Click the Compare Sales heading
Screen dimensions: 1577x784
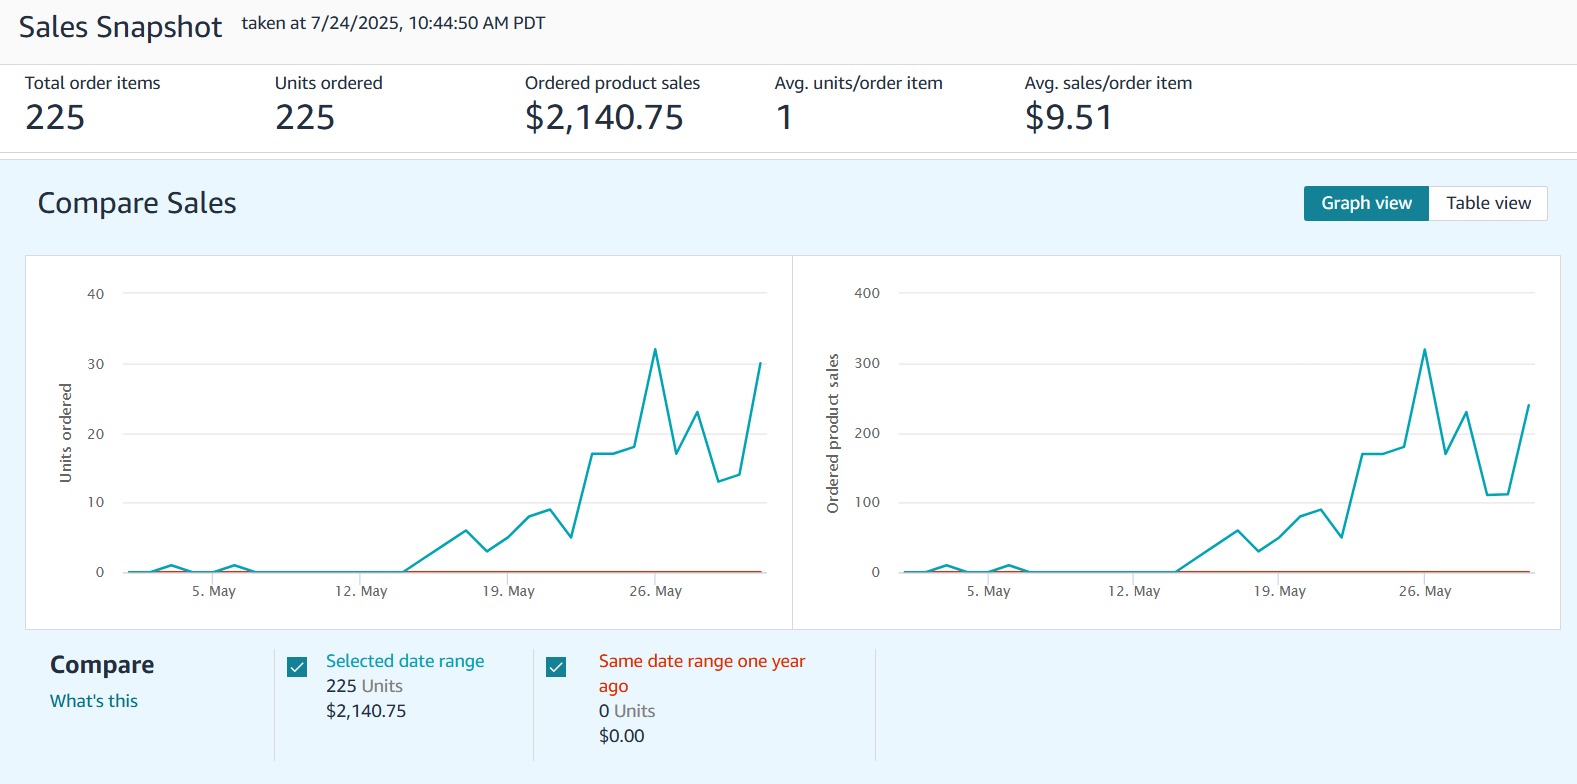click(137, 203)
